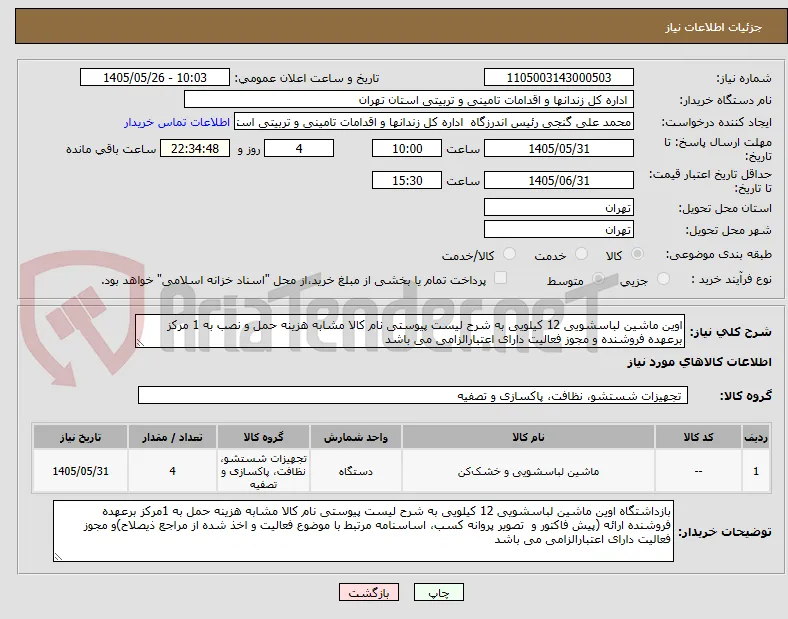Click the remaining days field showing 4
The height and width of the screenshot is (619, 788).
point(299,149)
